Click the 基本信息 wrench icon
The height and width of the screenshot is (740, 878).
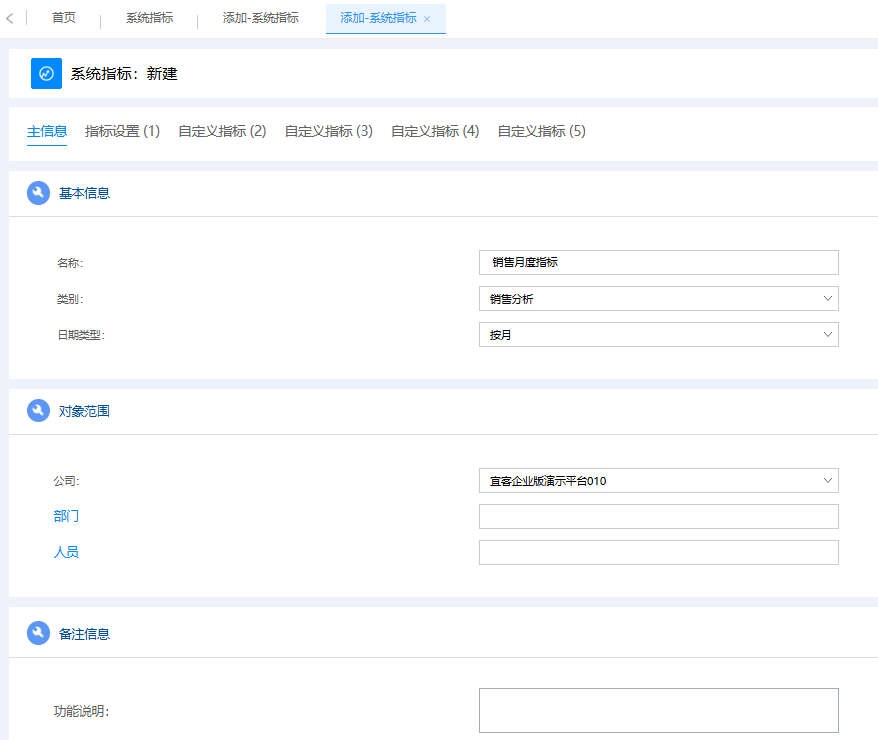(39, 193)
